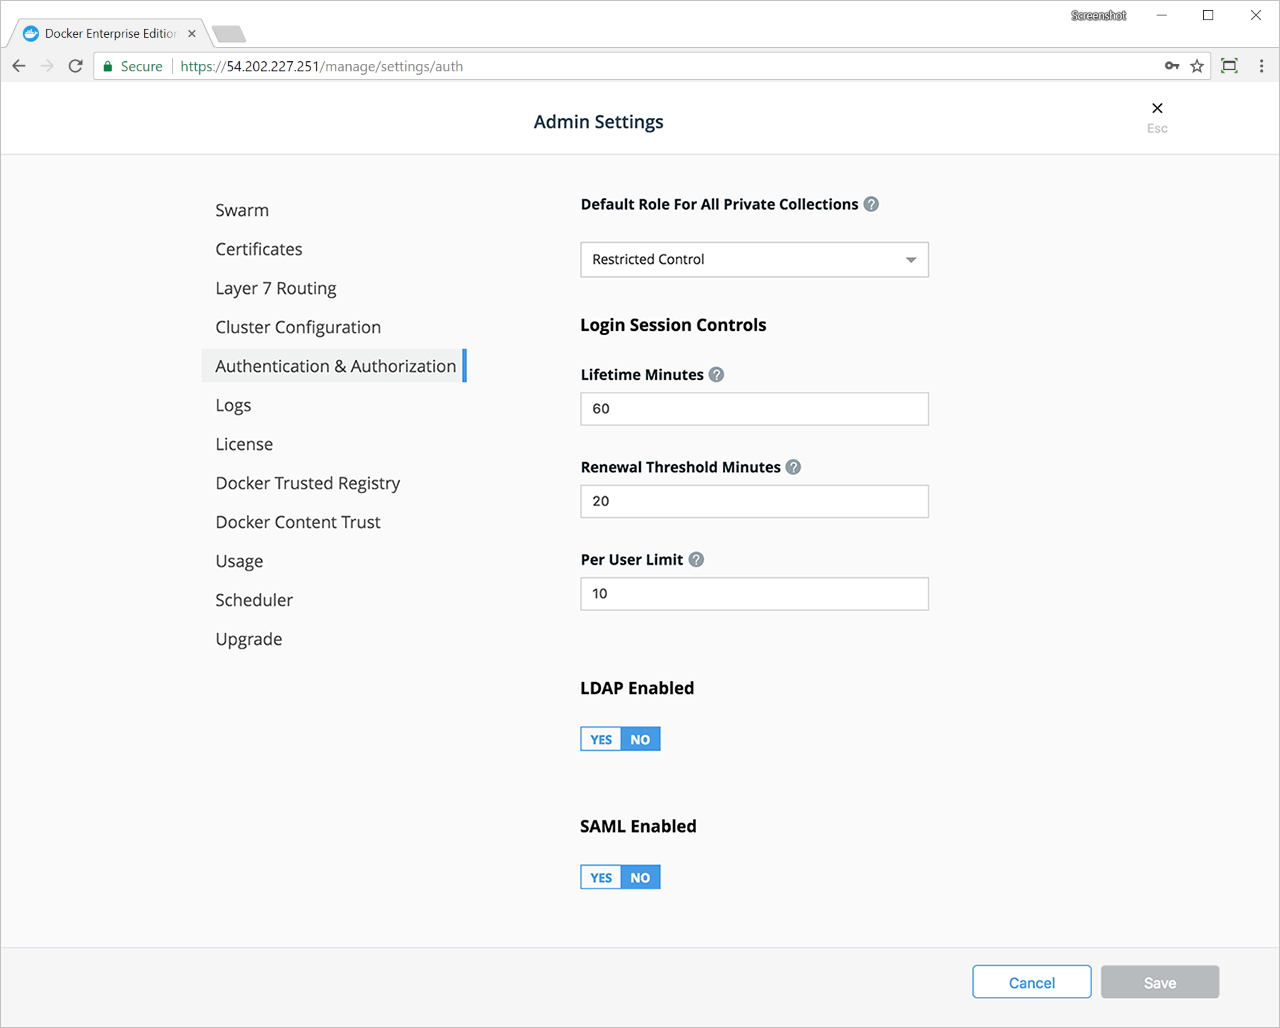
Task: Open Chrome's options menu
Action: click(1261, 65)
